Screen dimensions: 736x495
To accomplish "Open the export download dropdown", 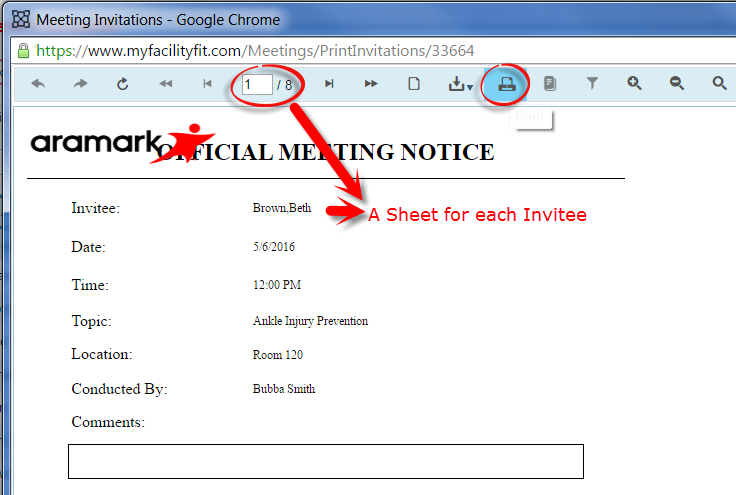I will coord(460,85).
